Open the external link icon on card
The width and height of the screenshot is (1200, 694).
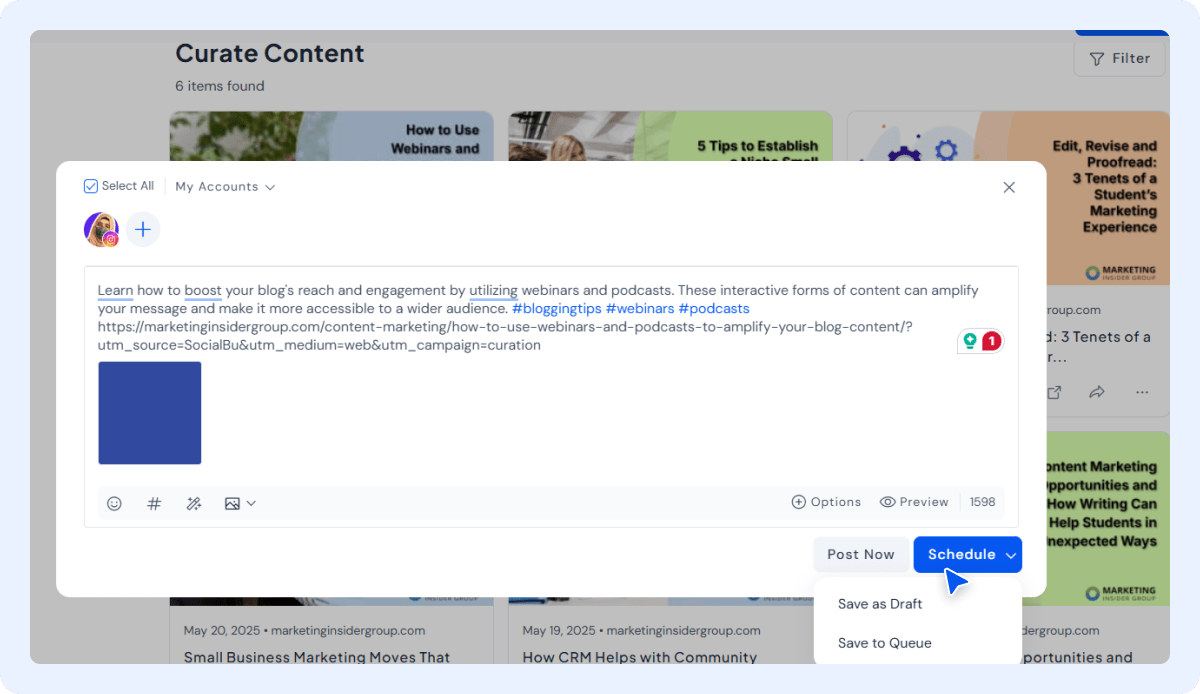(1054, 392)
